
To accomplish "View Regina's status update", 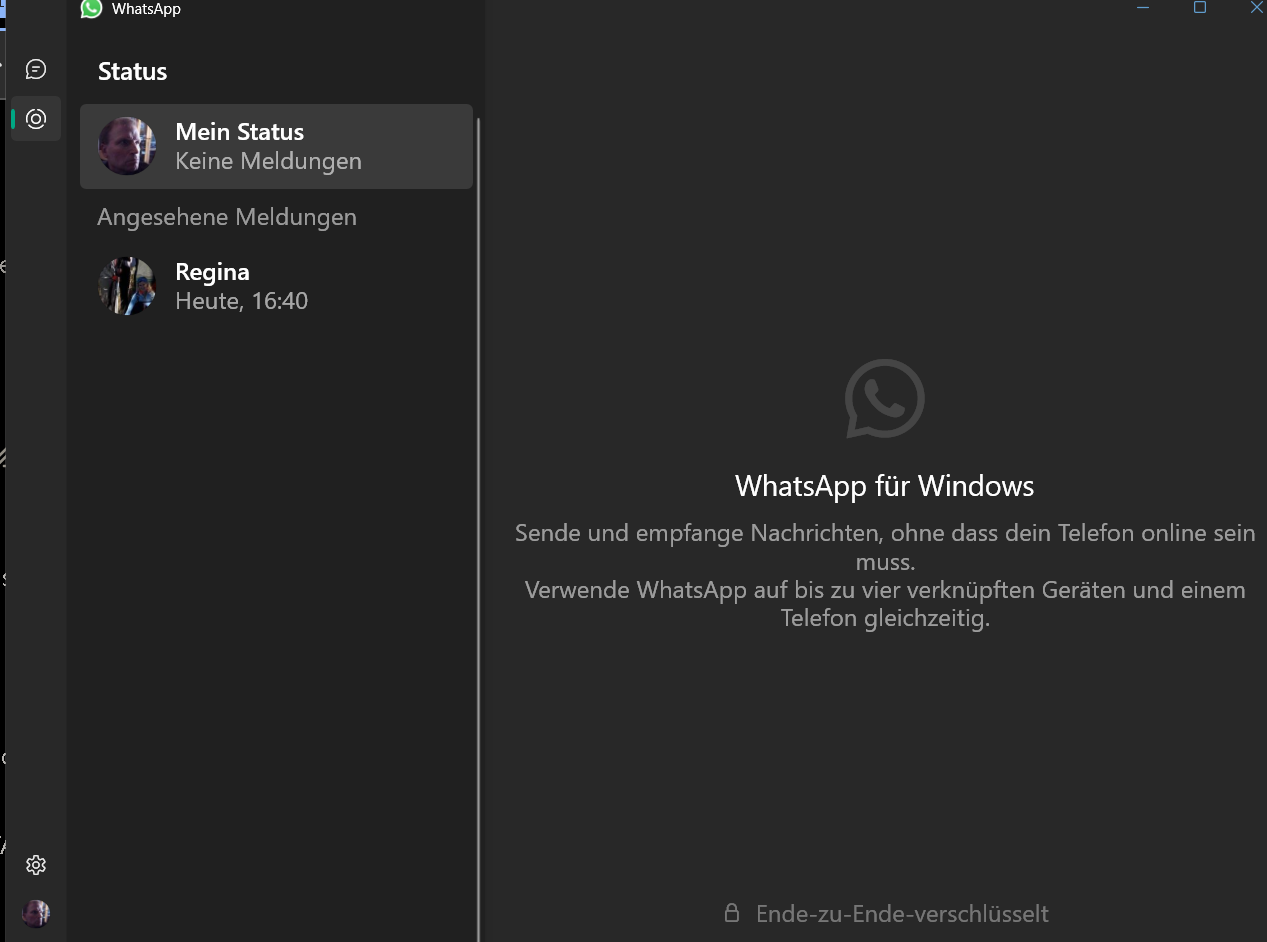I will pos(276,286).
